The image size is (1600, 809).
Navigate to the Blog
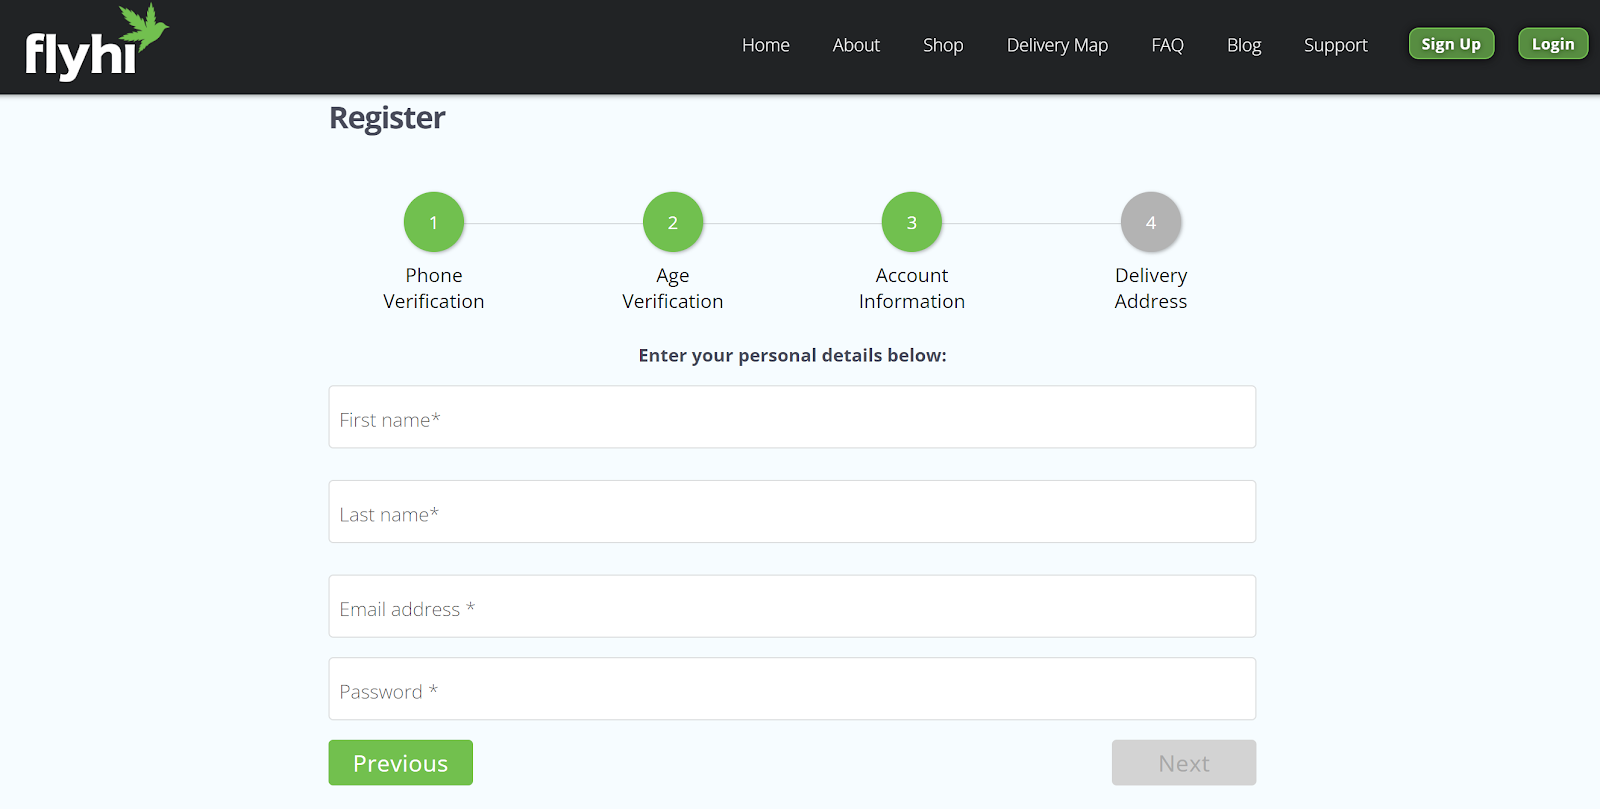(1243, 45)
